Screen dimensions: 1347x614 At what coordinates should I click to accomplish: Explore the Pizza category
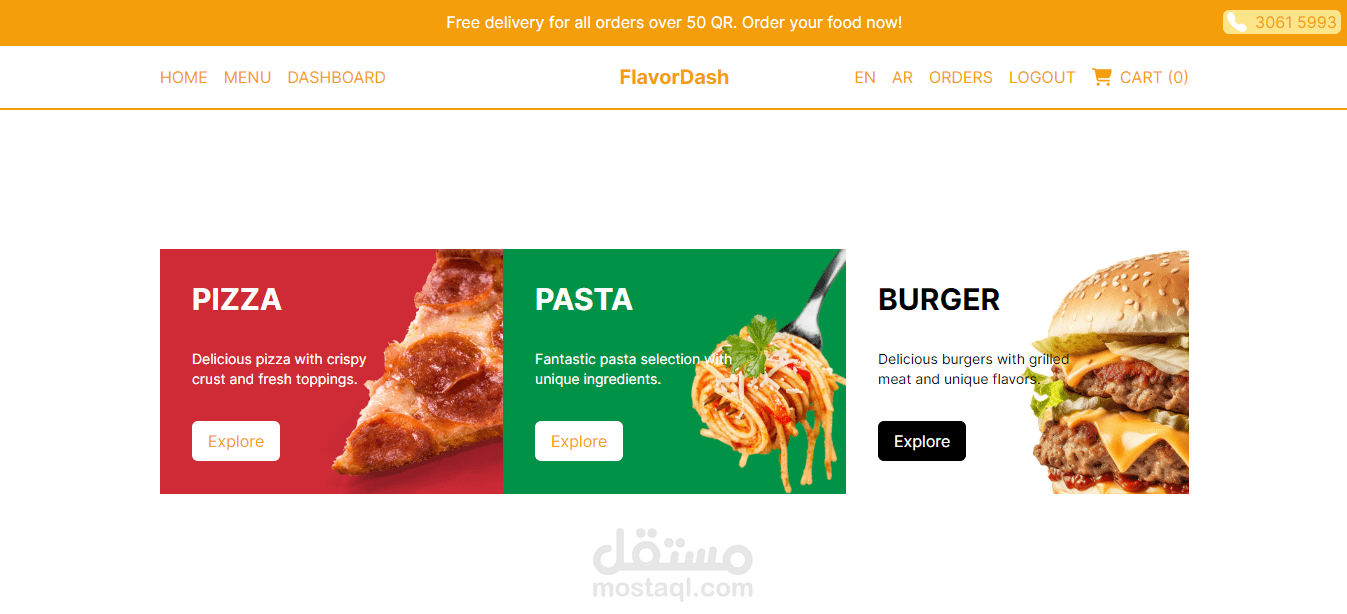(x=236, y=441)
